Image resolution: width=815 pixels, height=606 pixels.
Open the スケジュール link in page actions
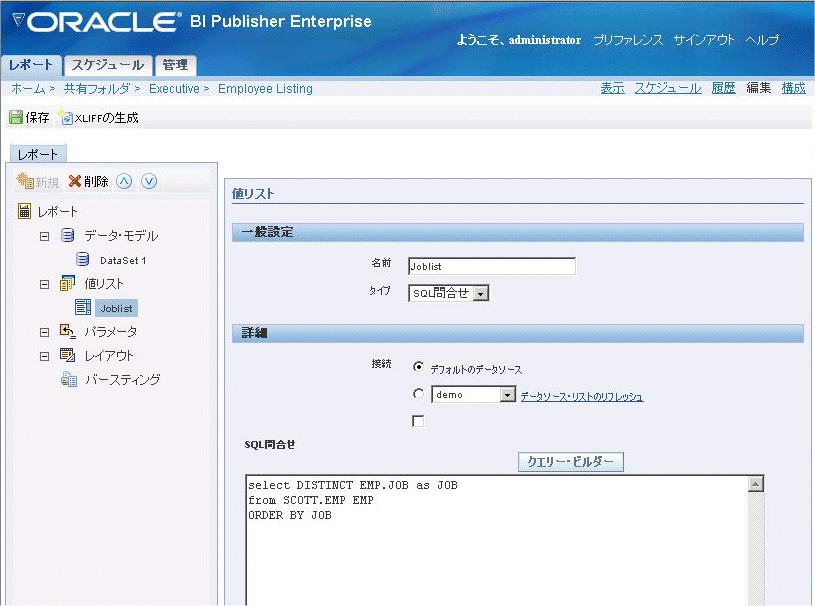(x=668, y=88)
